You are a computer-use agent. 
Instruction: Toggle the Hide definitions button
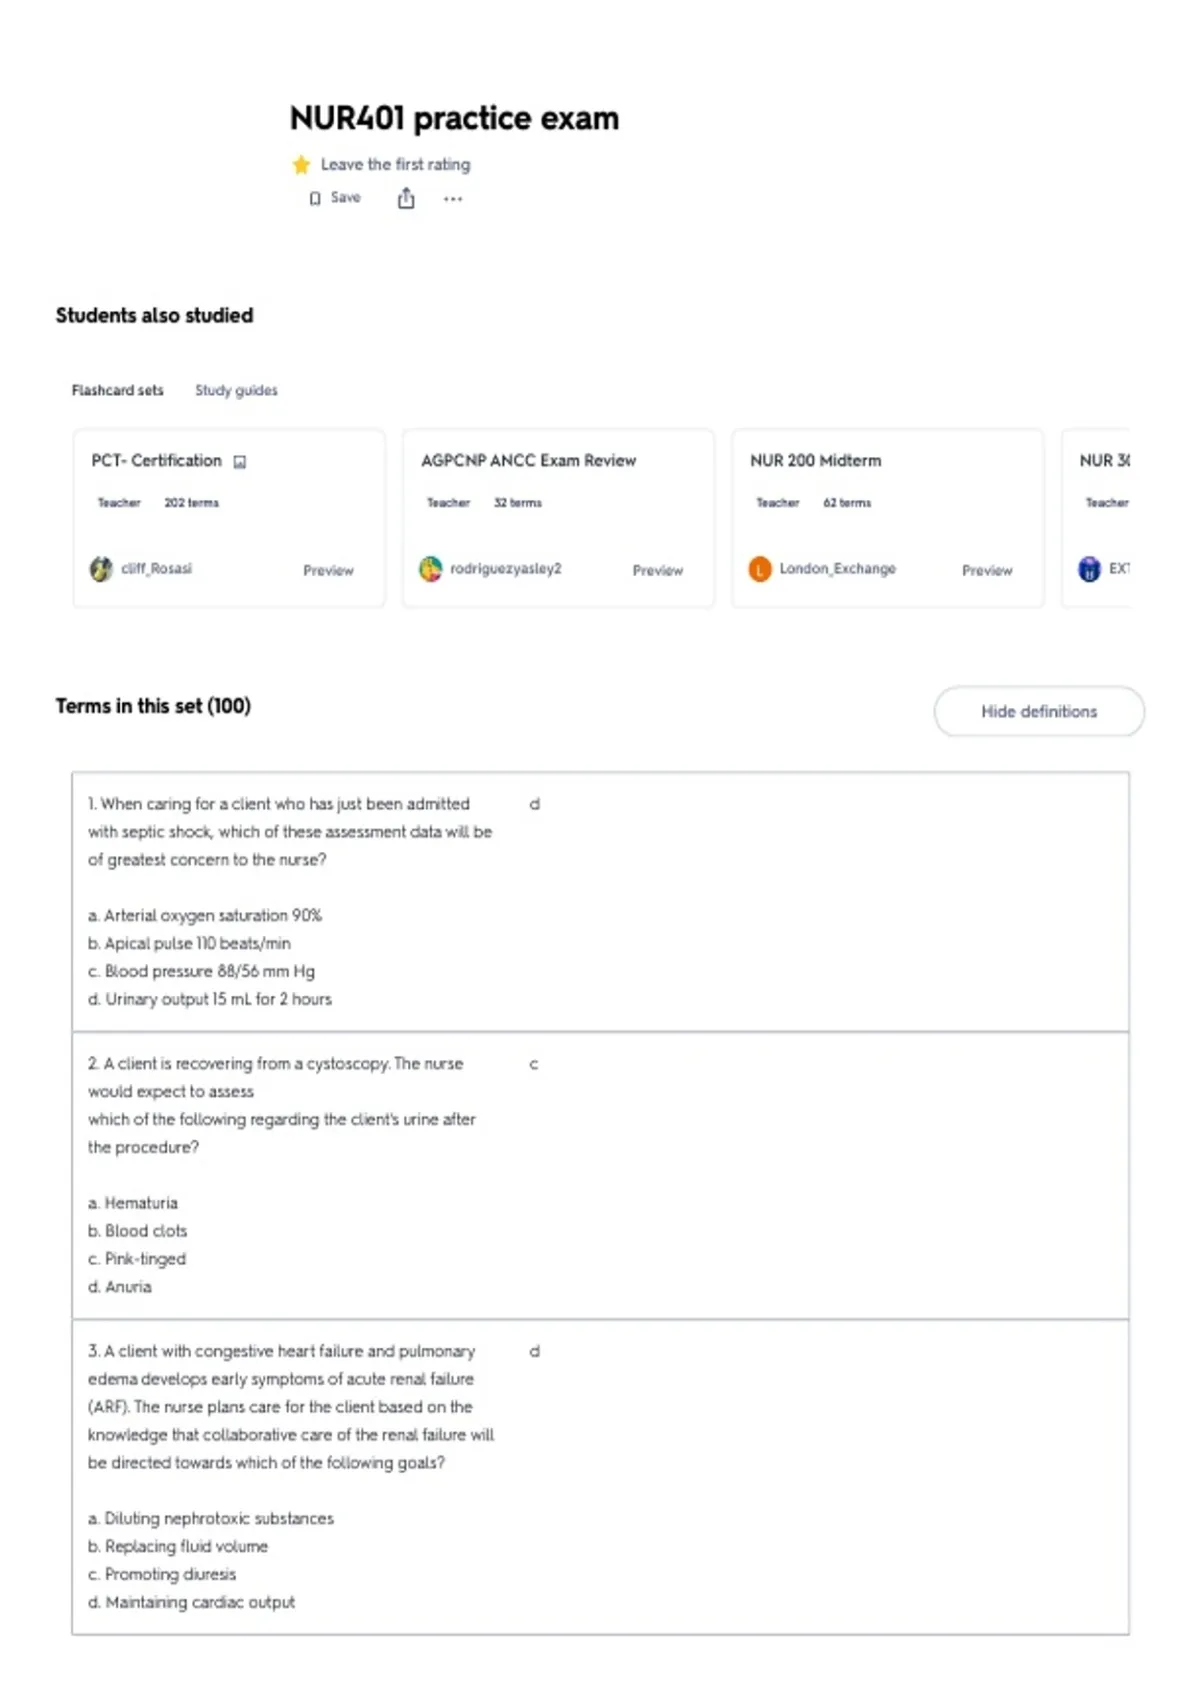(1039, 711)
